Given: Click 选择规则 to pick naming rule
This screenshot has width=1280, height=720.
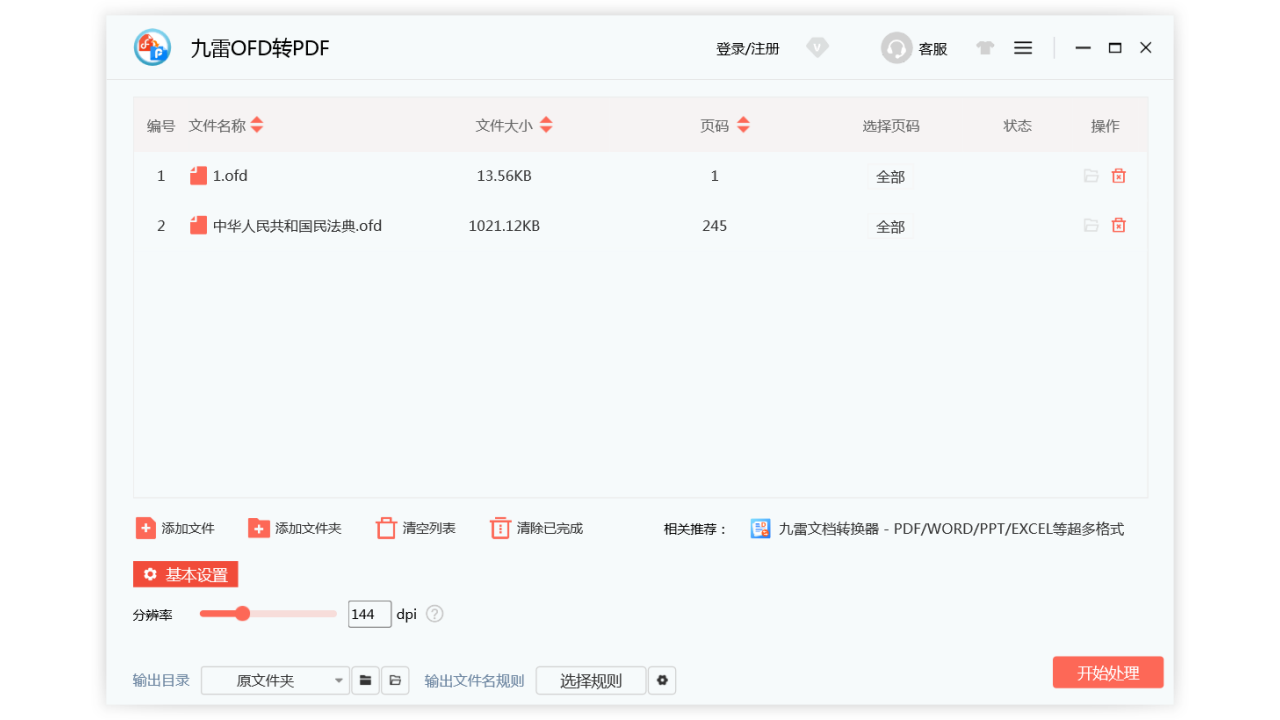Looking at the screenshot, I should [590, 680].
